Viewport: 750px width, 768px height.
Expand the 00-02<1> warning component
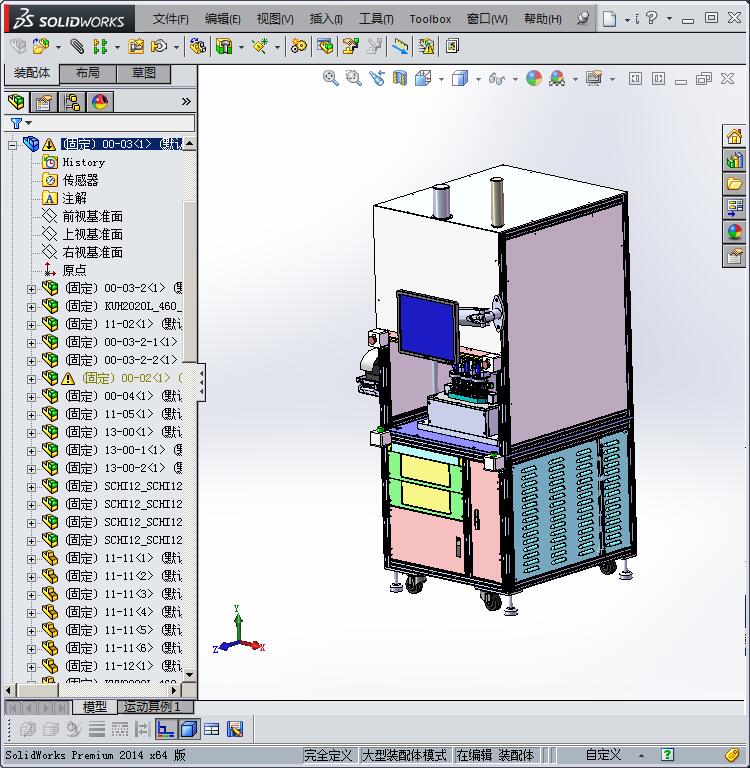(x=31, y=379)
